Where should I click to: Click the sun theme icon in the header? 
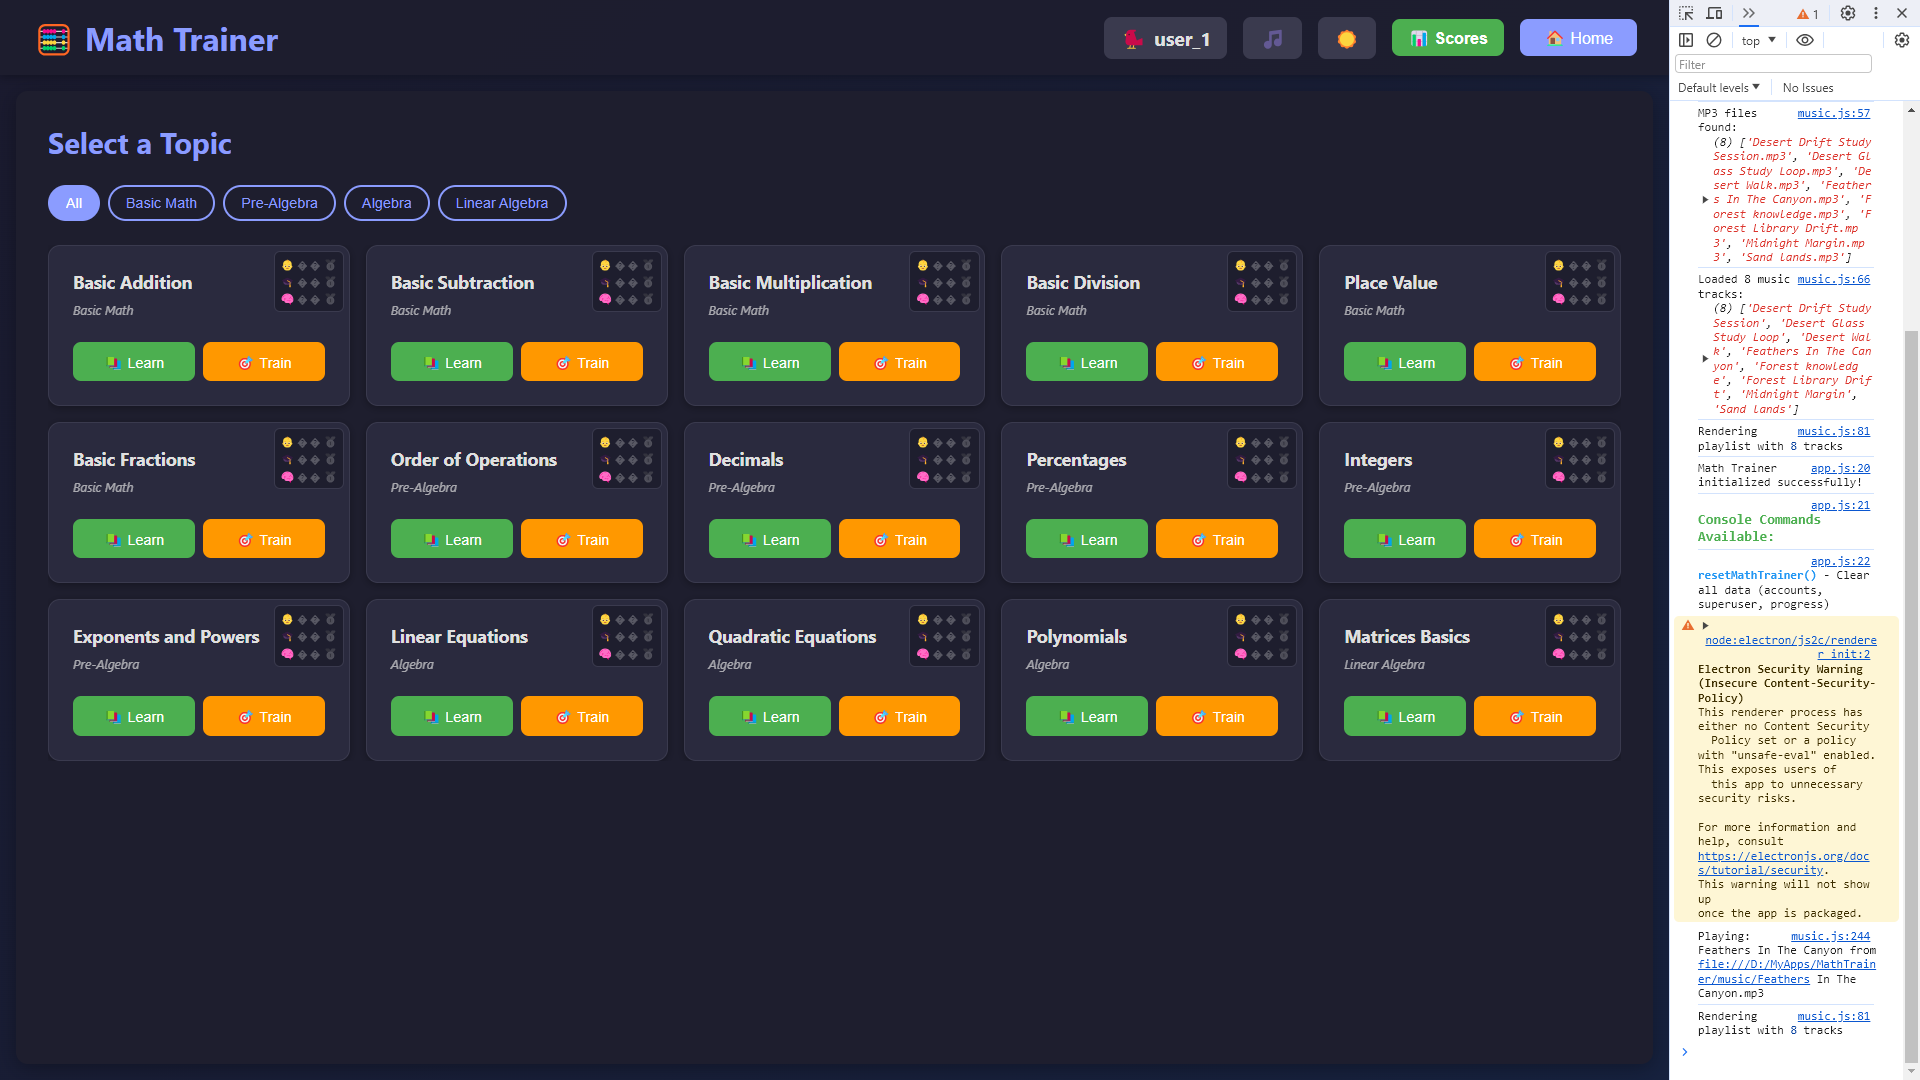[1346, 37]
